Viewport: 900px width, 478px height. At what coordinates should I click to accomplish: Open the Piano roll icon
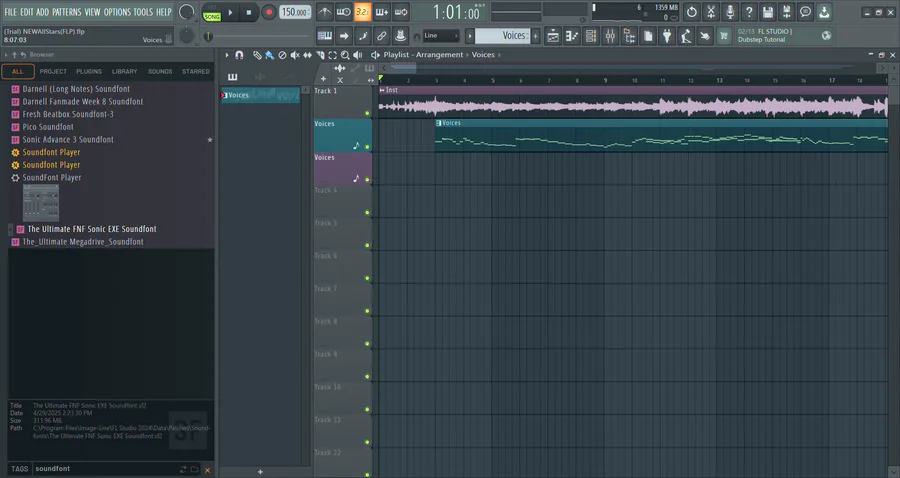point(572,36)
